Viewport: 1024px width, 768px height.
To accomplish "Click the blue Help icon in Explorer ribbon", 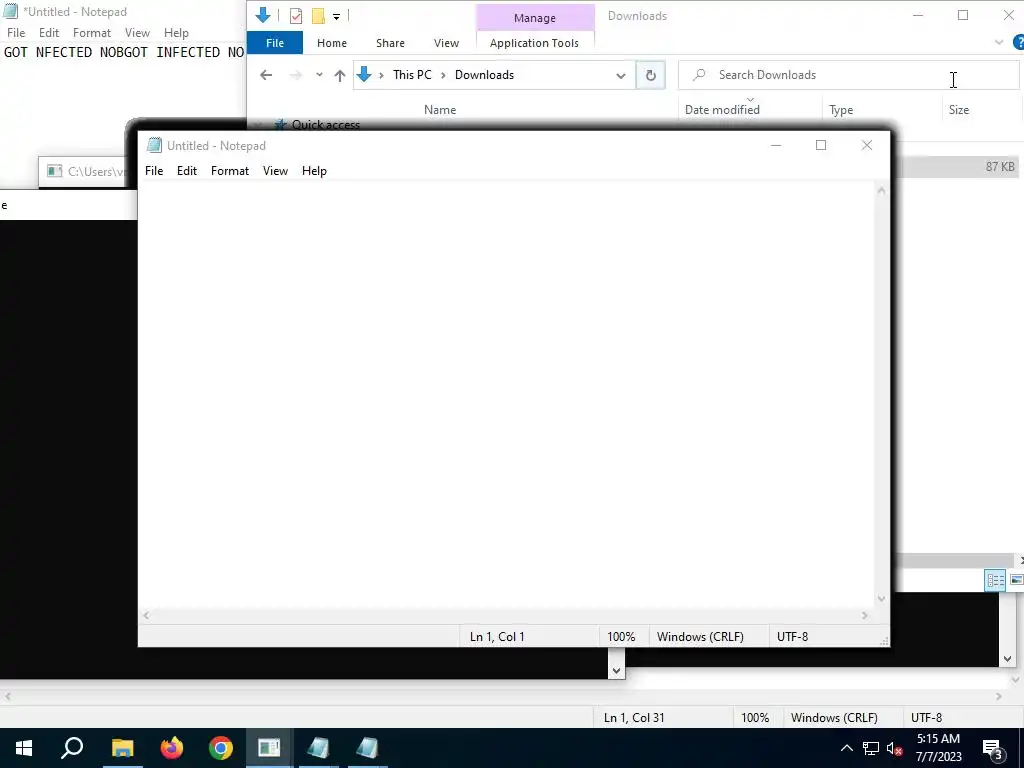I will 1017,42.
